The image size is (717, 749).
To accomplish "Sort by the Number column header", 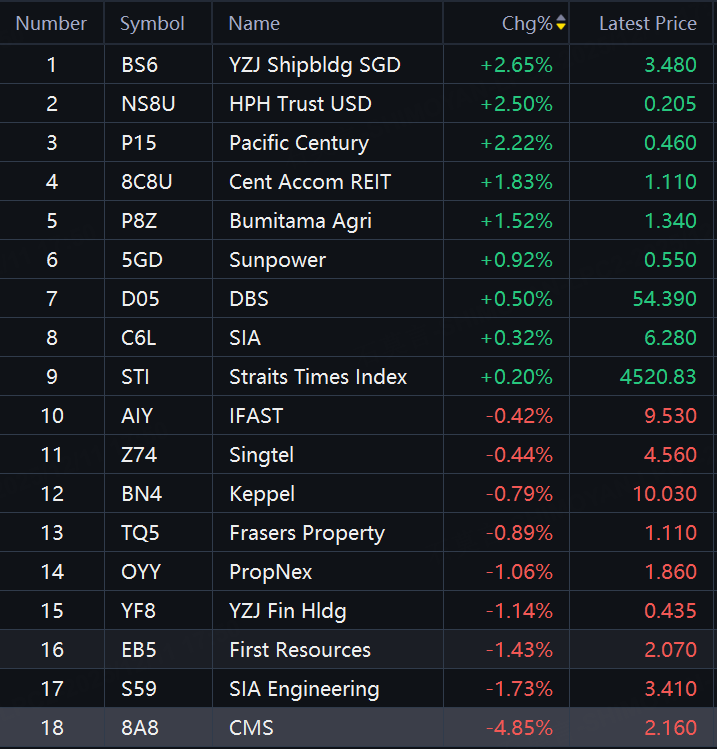I will [x=51, y=23].
